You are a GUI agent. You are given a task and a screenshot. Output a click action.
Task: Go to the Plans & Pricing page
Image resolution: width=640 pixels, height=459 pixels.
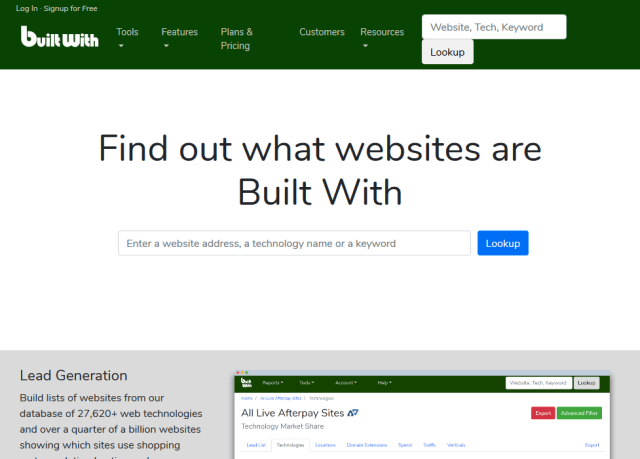(236, 38)
